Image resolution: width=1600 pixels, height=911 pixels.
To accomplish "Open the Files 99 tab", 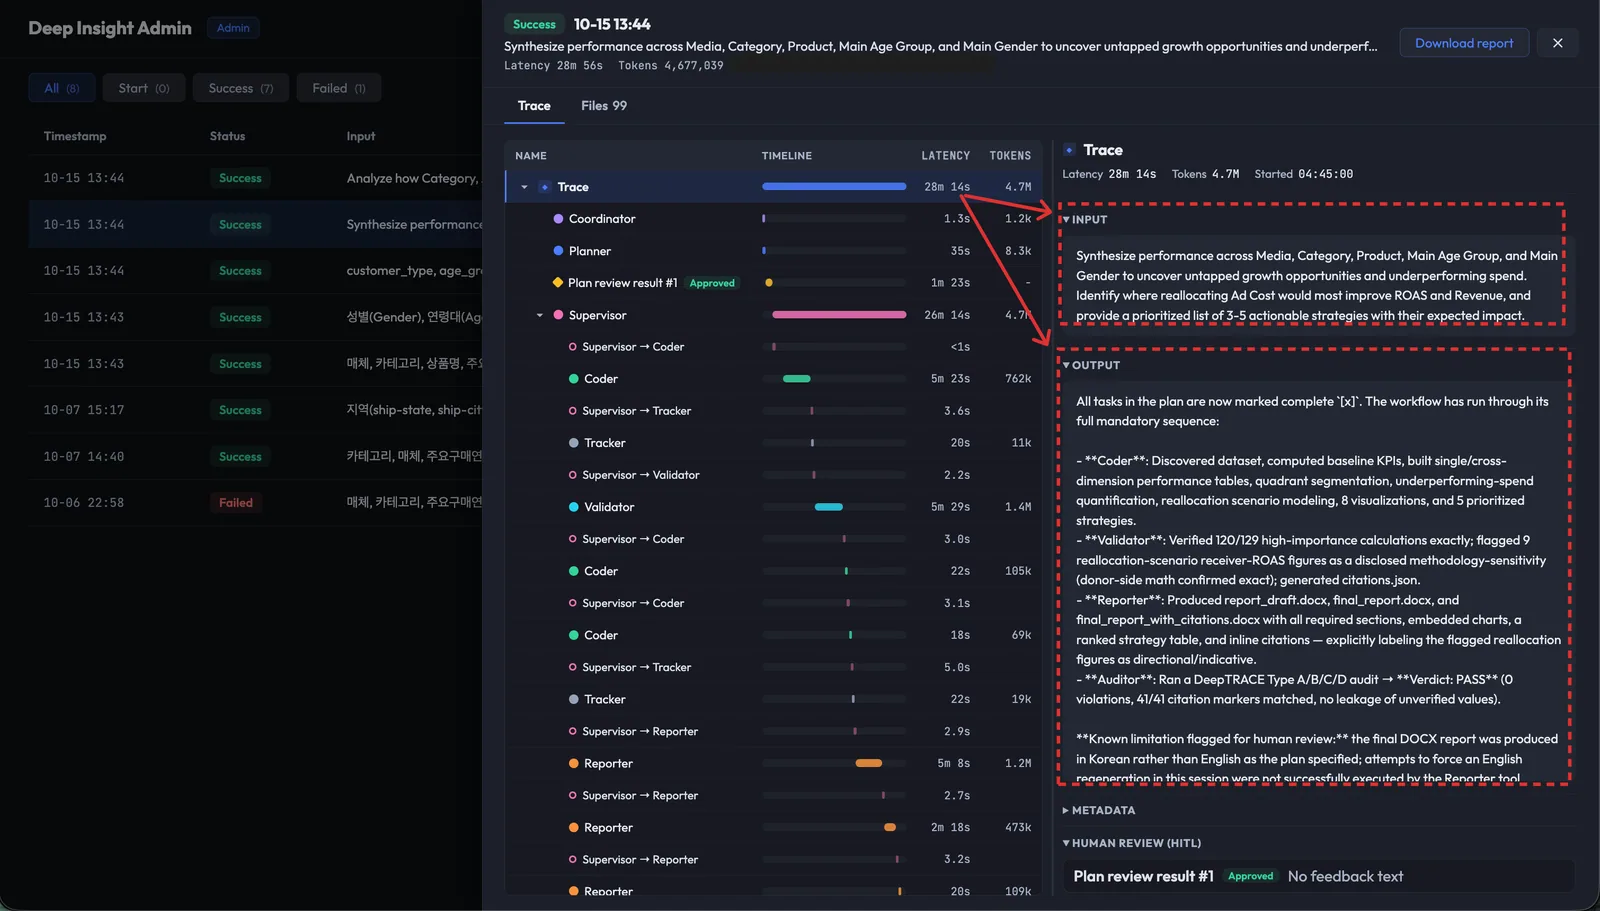I will click(x=604, y=106).
